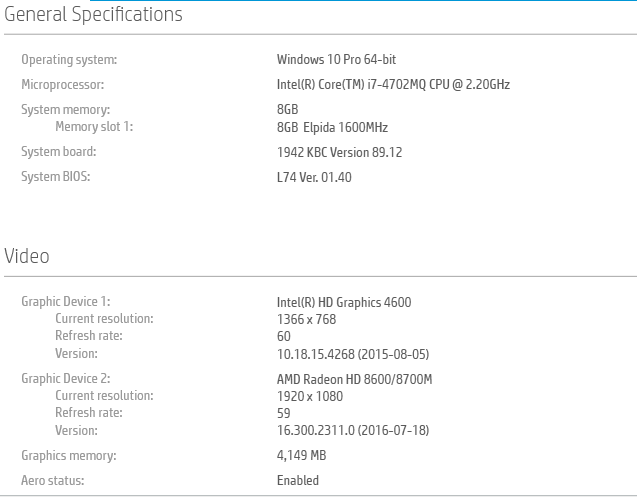
Task: Select the Graphic Device 2 label
Action: click(65, 379)
